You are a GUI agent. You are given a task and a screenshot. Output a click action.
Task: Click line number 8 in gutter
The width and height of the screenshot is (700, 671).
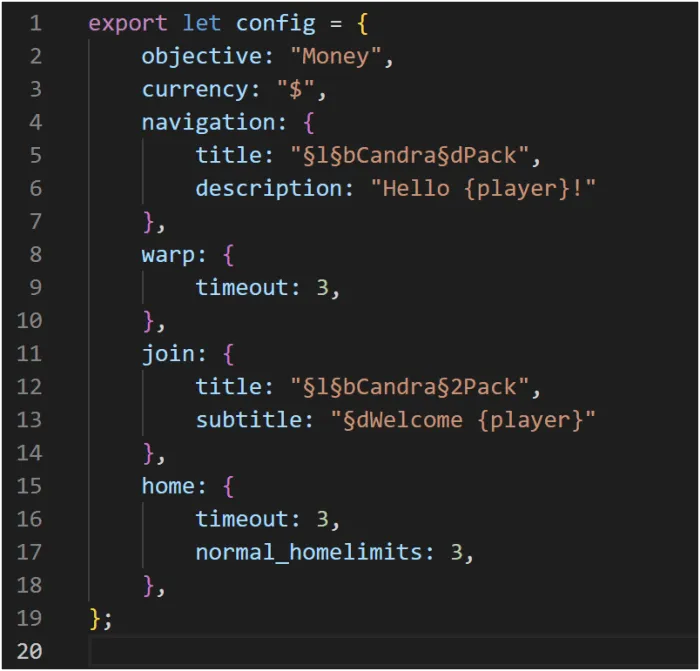[35, 254]
